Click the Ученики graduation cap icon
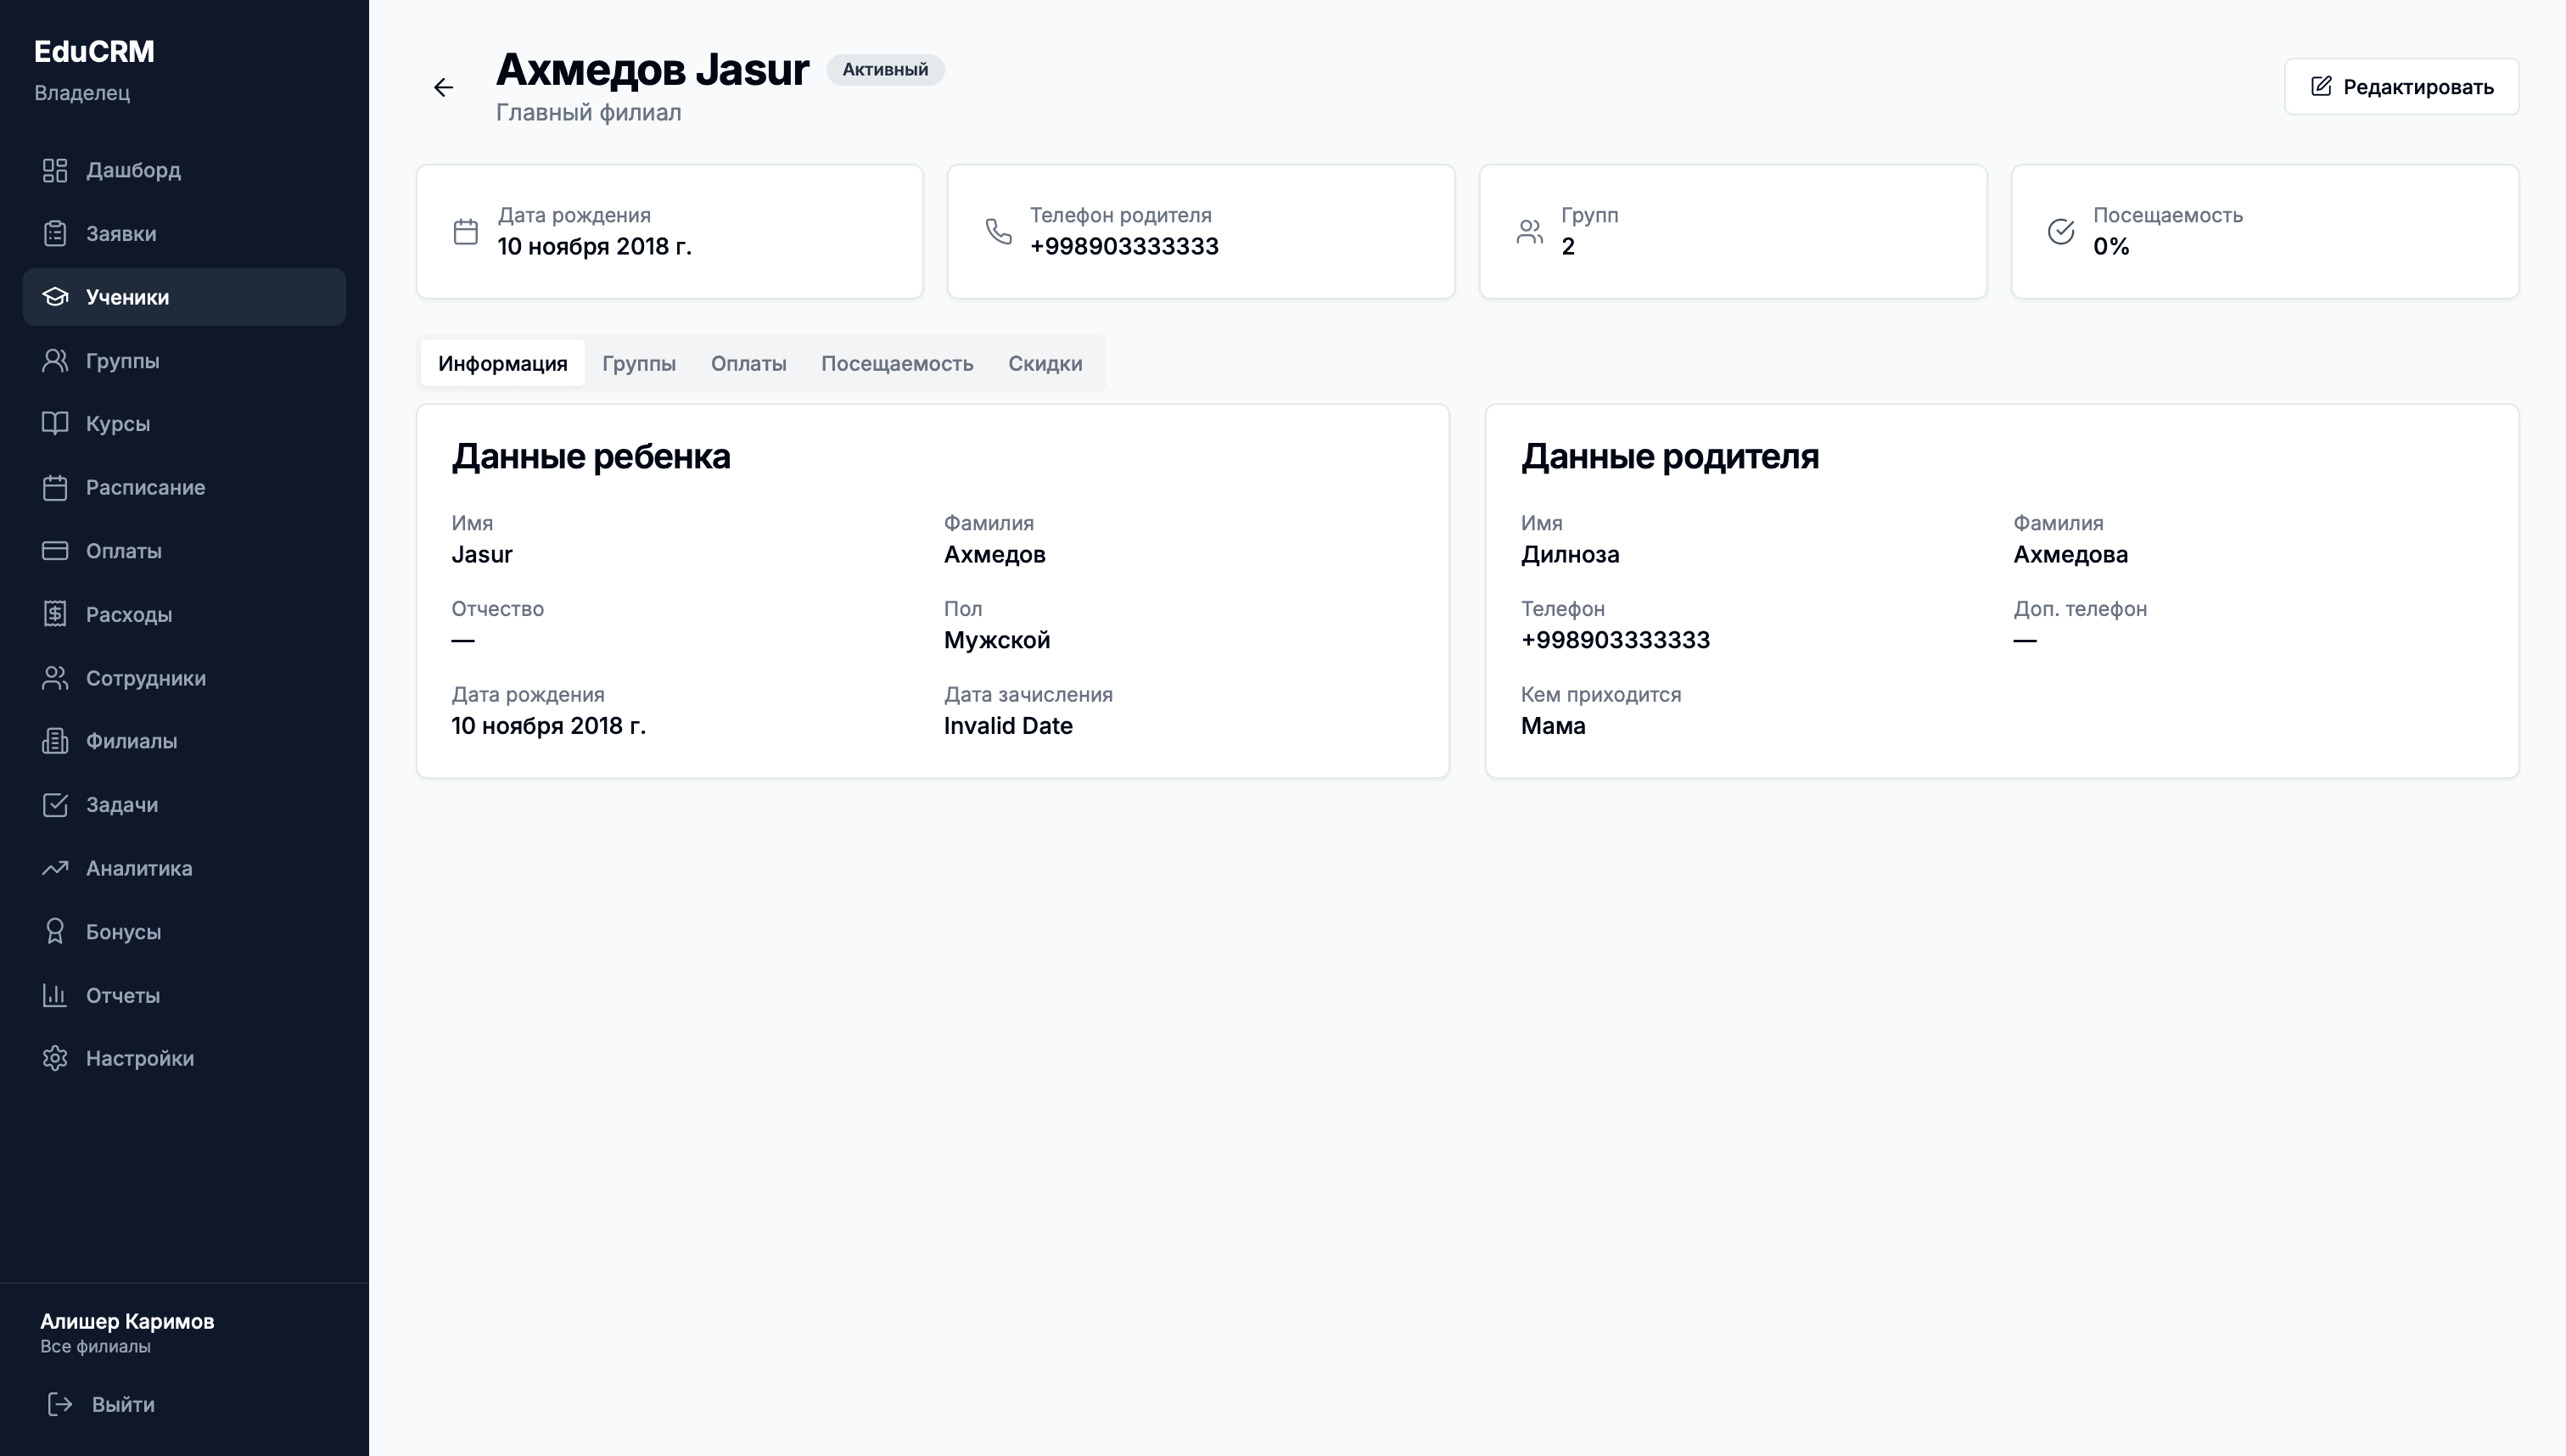Image resolution: width=2566 pixels, height=1456 pixels. point(55,297)
